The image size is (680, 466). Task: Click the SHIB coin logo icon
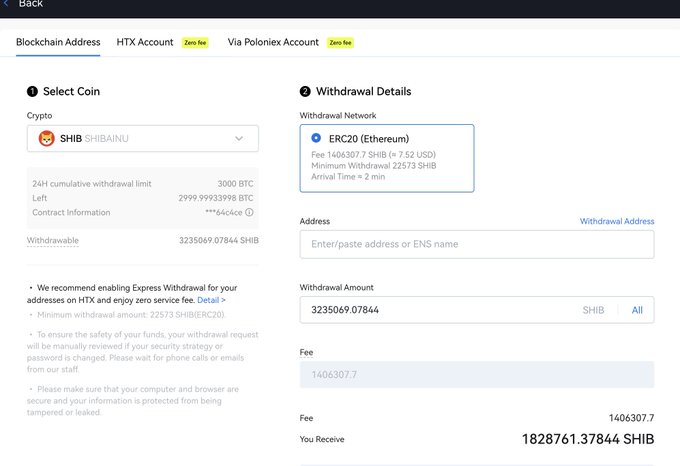click(x=46, y=139)
